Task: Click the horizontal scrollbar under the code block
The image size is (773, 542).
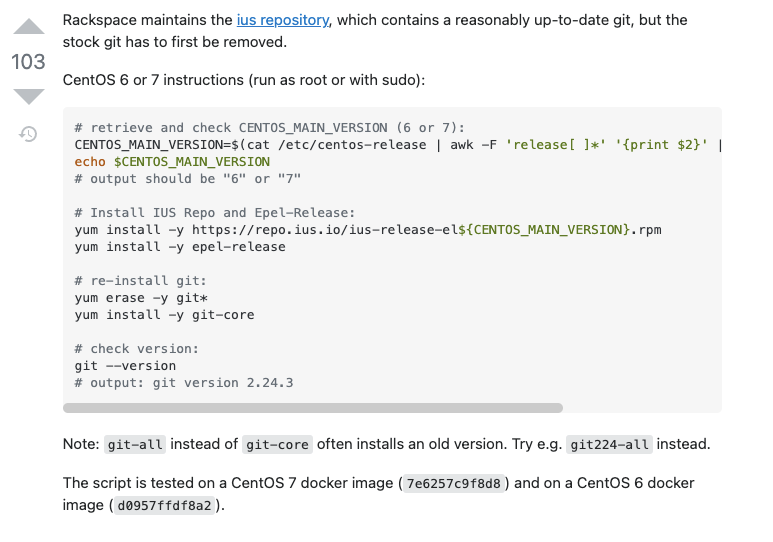Action: [x=313, y=408]
